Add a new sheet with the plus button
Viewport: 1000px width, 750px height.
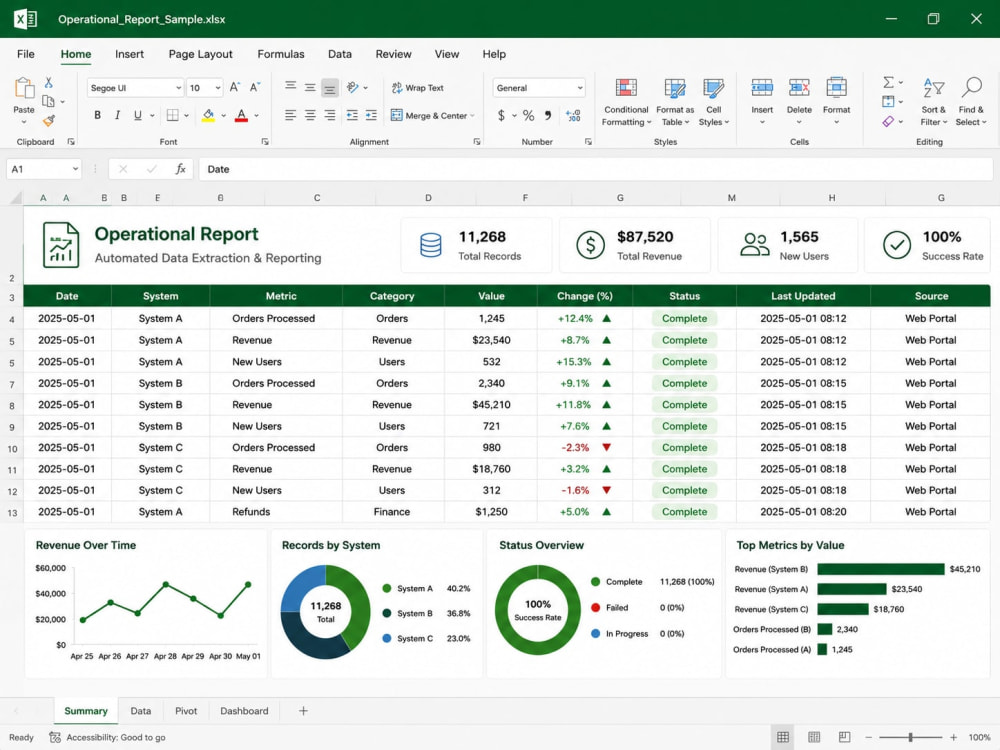tap(304, 710)
